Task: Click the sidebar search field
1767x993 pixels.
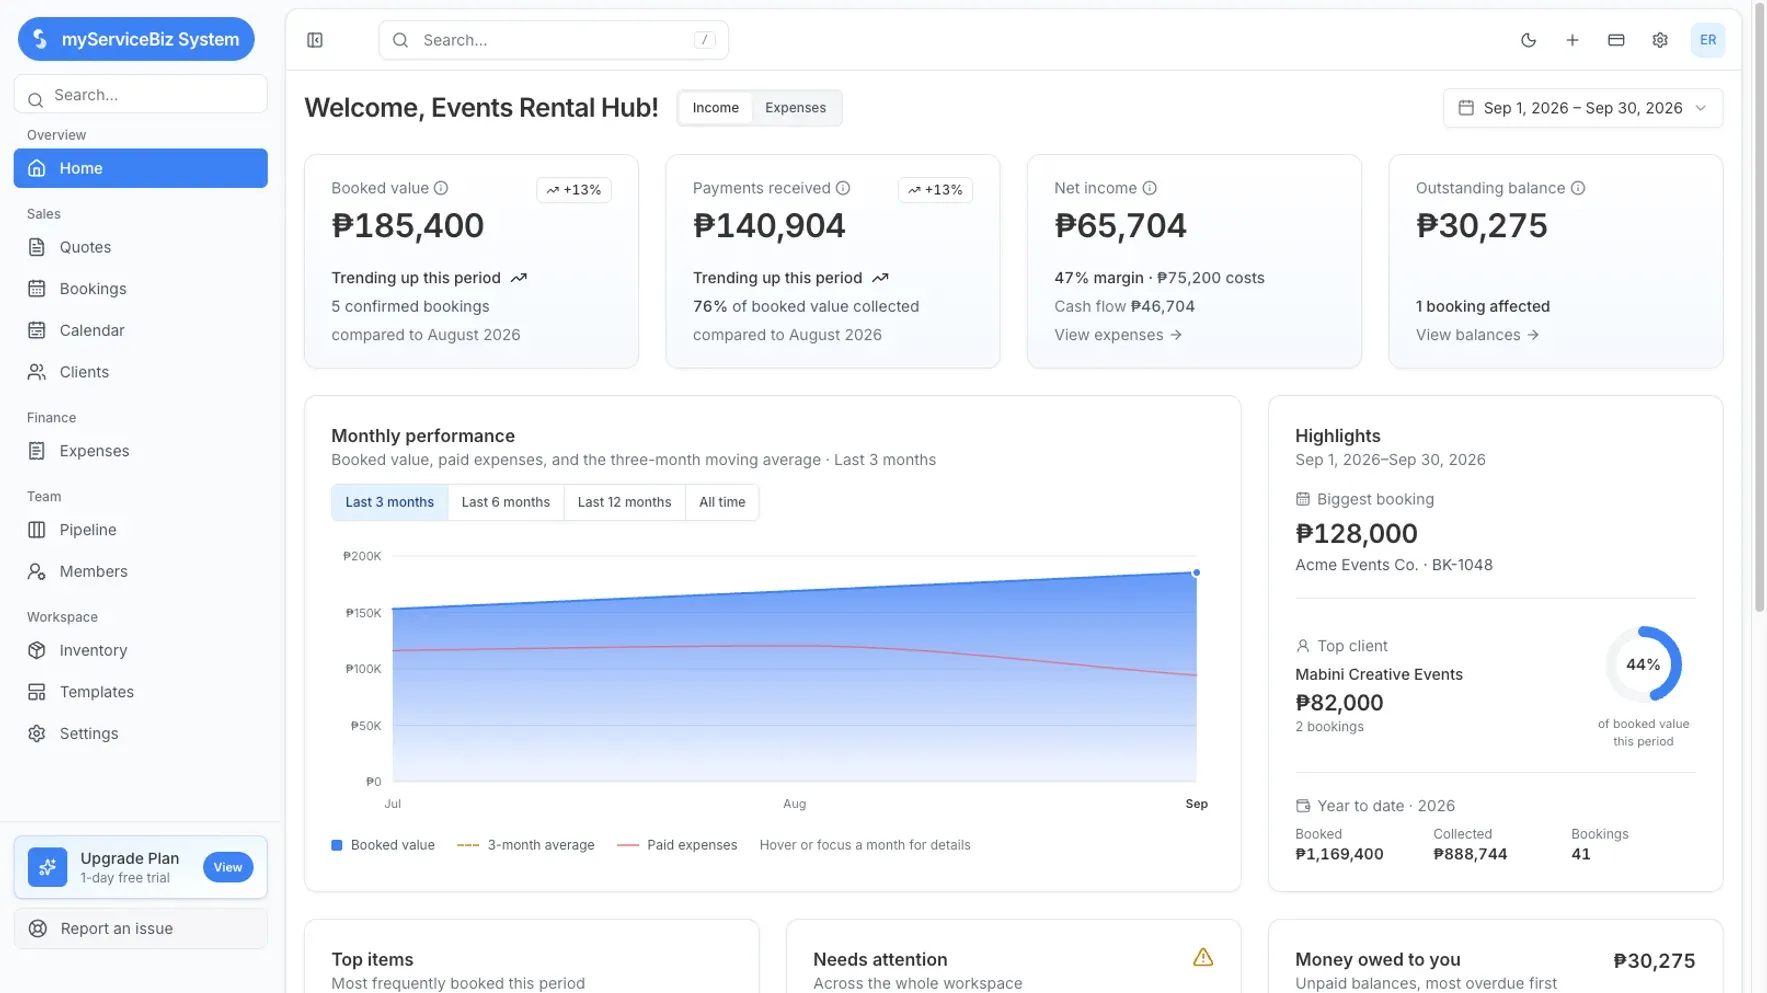Action: [140, 95]
